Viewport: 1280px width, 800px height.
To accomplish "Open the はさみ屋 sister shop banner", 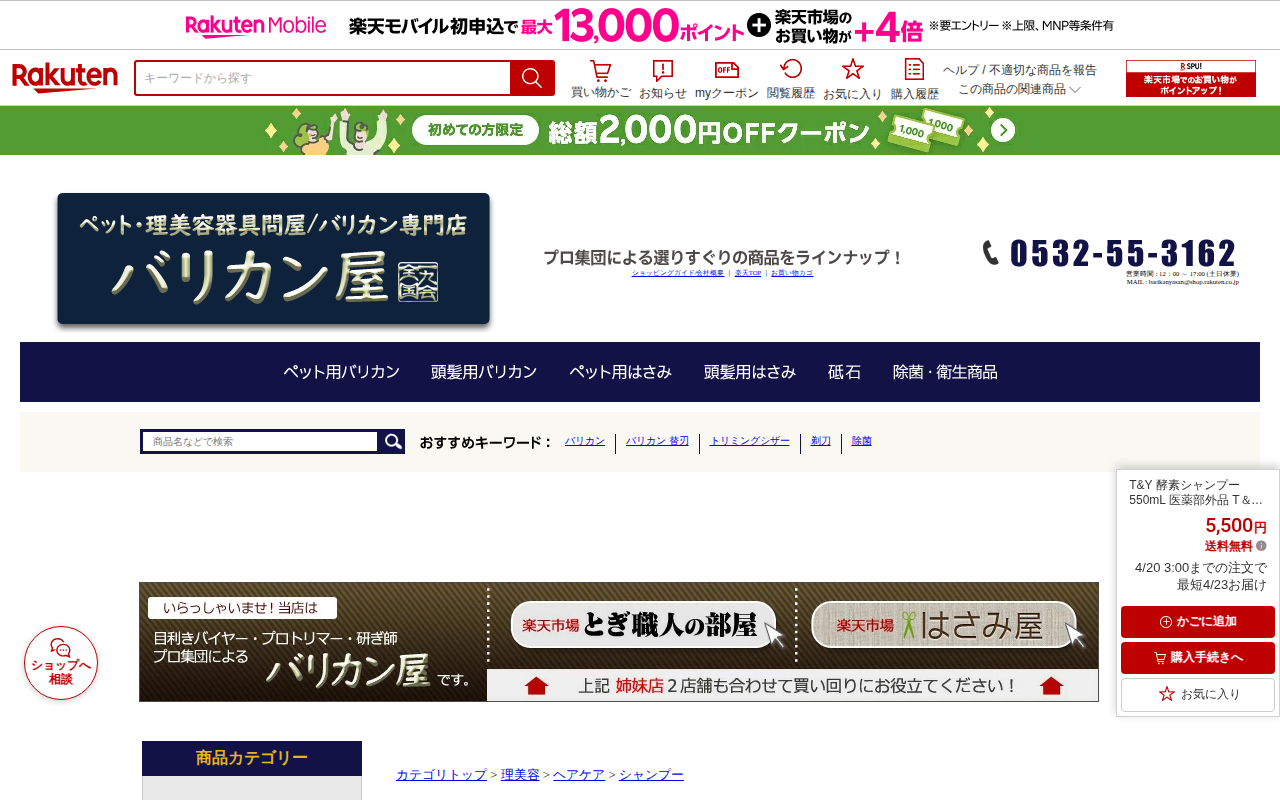I will pos(945,626).
